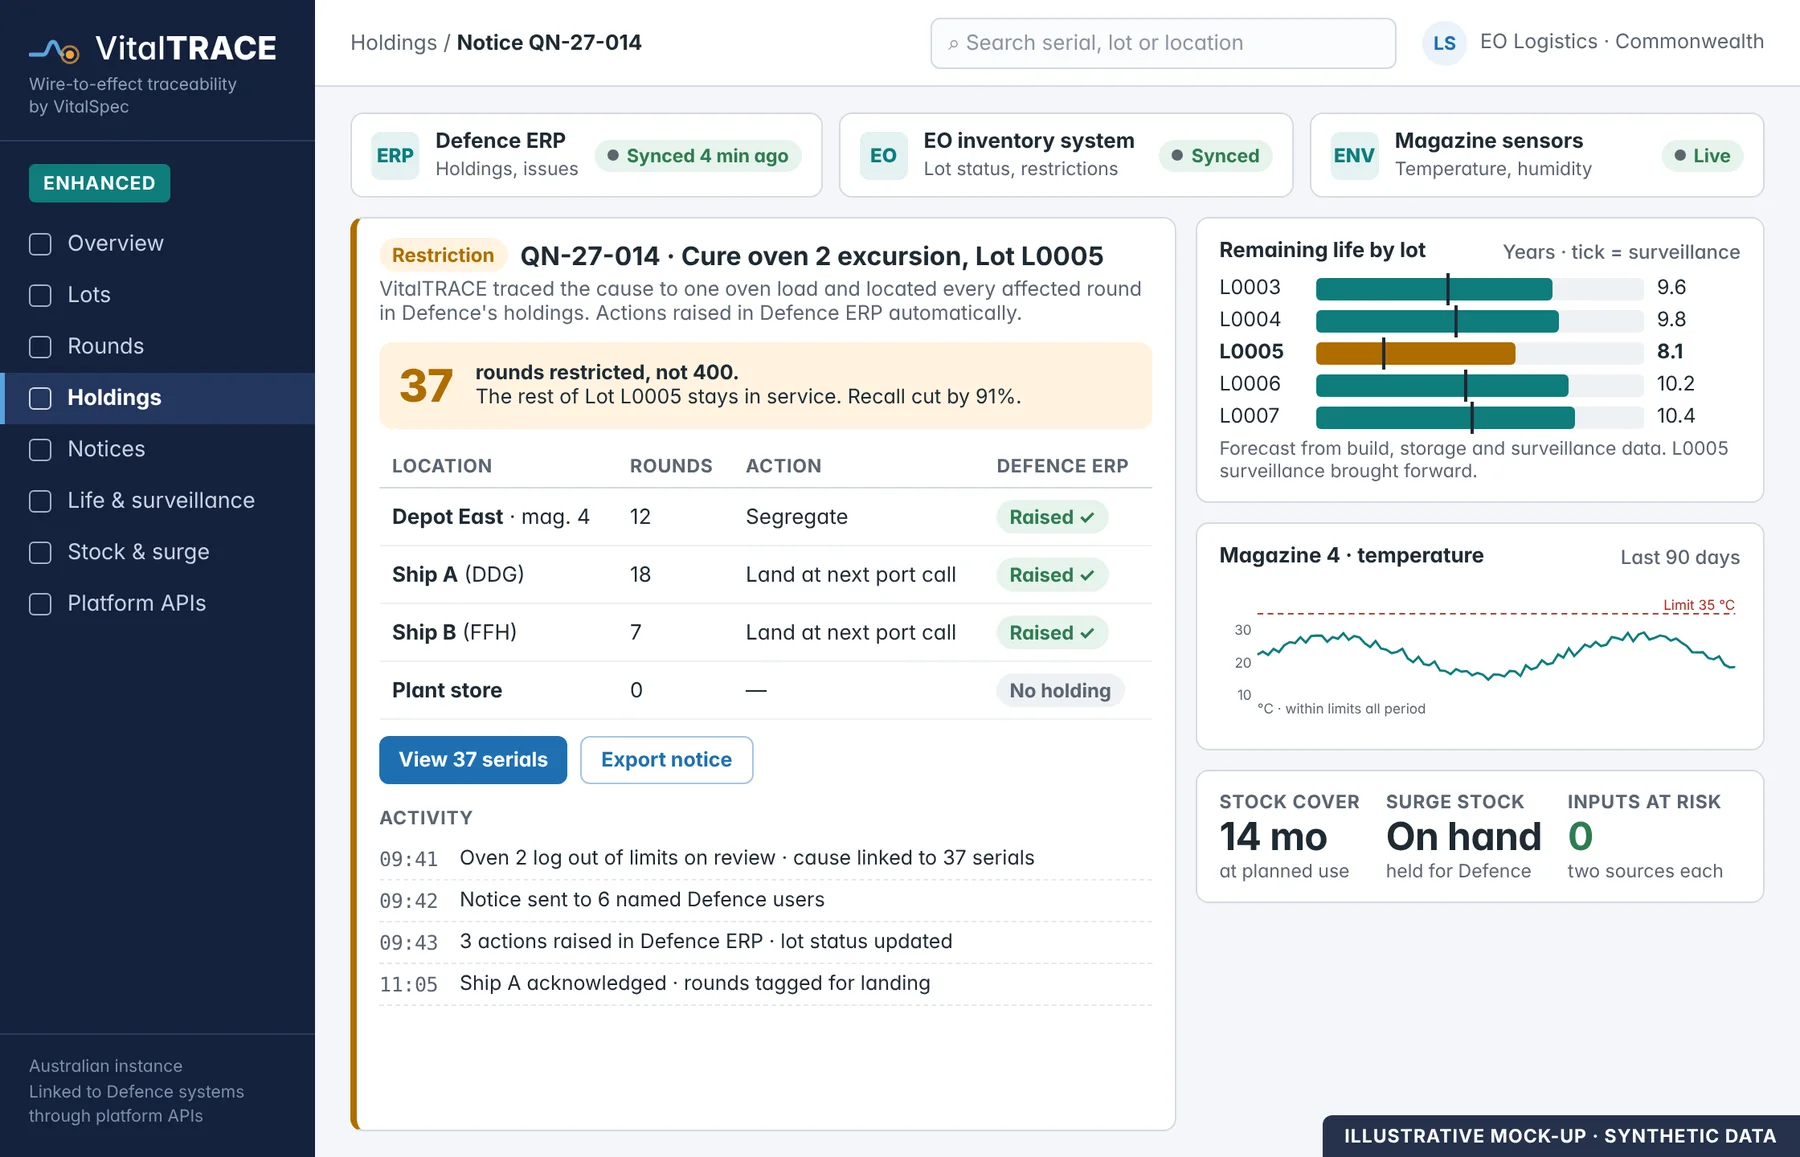Click Raised status for Ship A

point(1052,575)
